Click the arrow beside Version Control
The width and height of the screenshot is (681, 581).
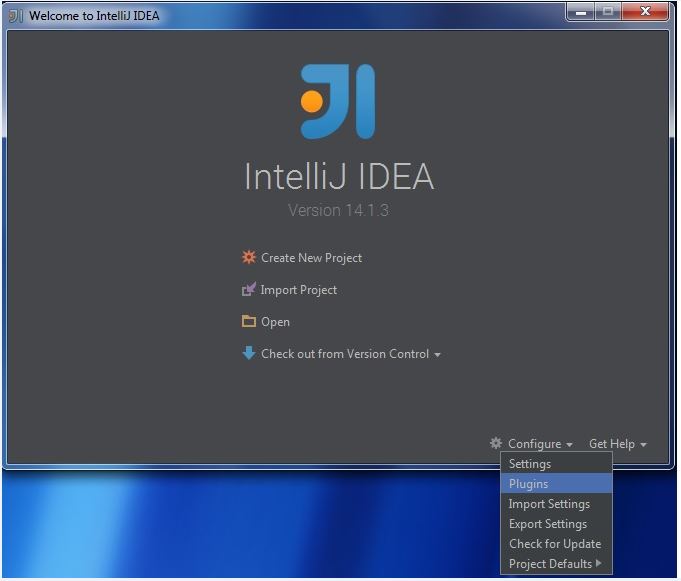pos(437,355)
